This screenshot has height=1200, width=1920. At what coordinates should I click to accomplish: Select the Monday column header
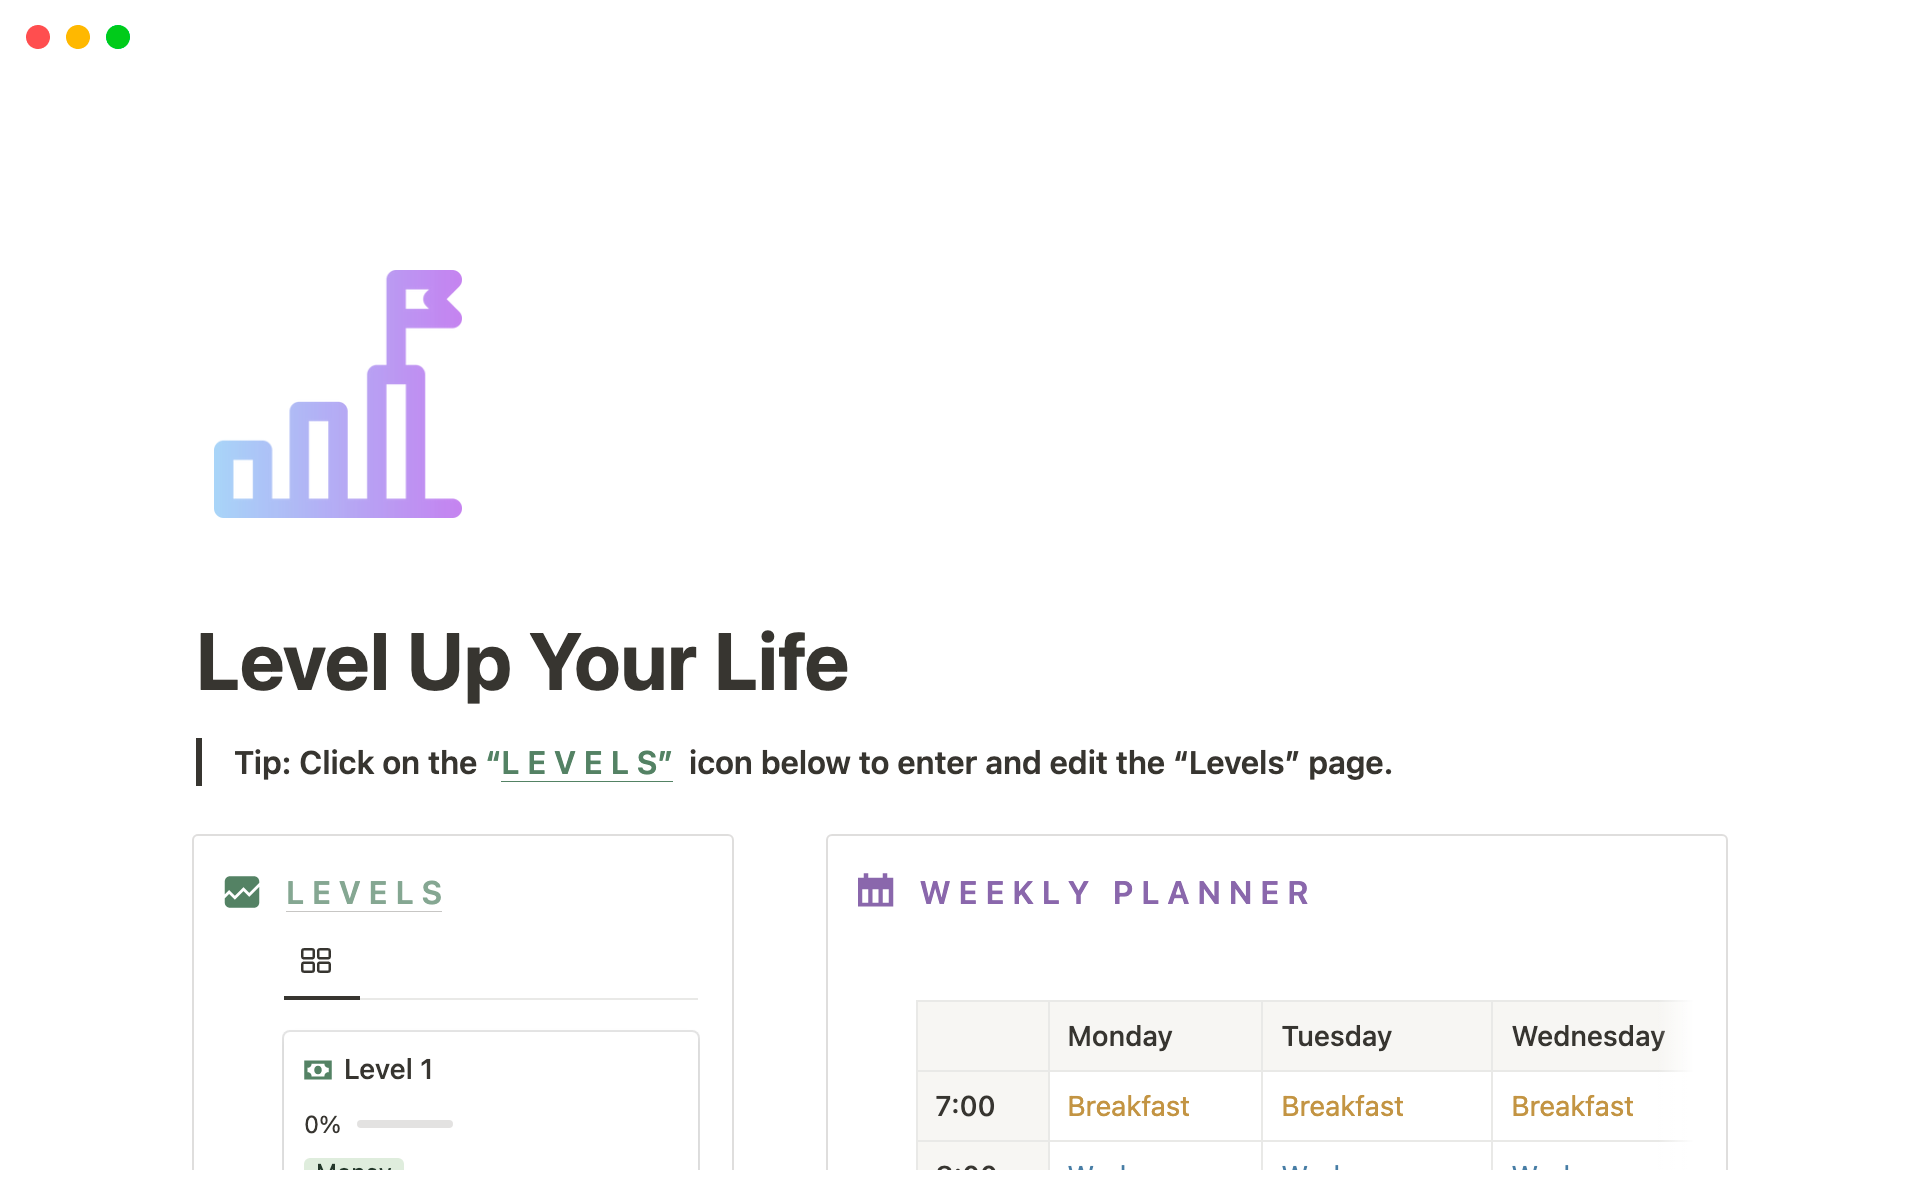coord(1119,1036)
